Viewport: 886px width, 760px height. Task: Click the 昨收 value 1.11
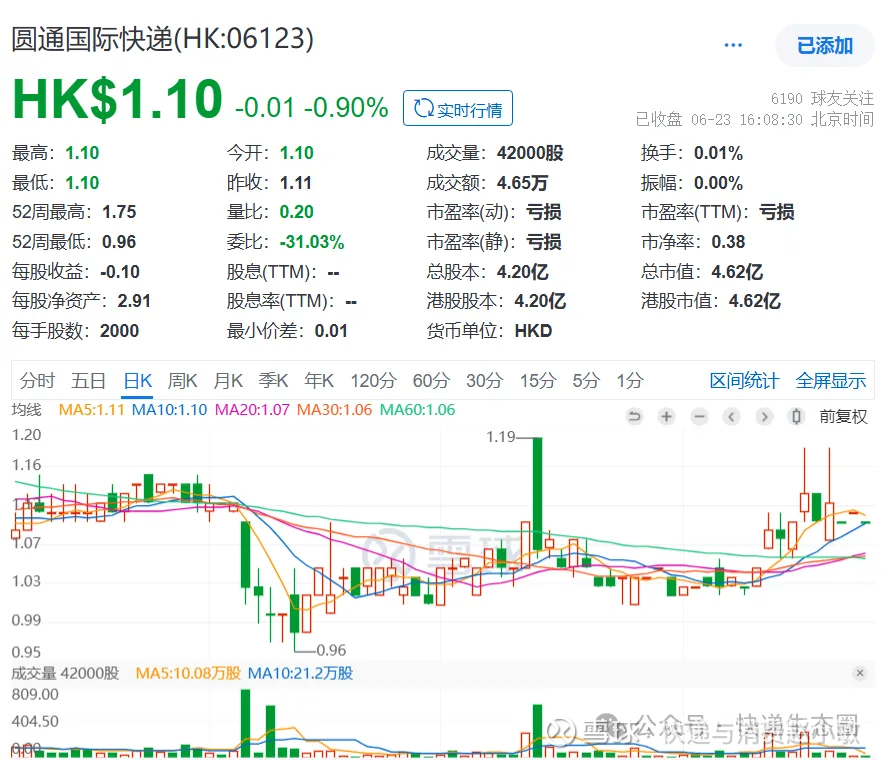[x=296, y=183]
